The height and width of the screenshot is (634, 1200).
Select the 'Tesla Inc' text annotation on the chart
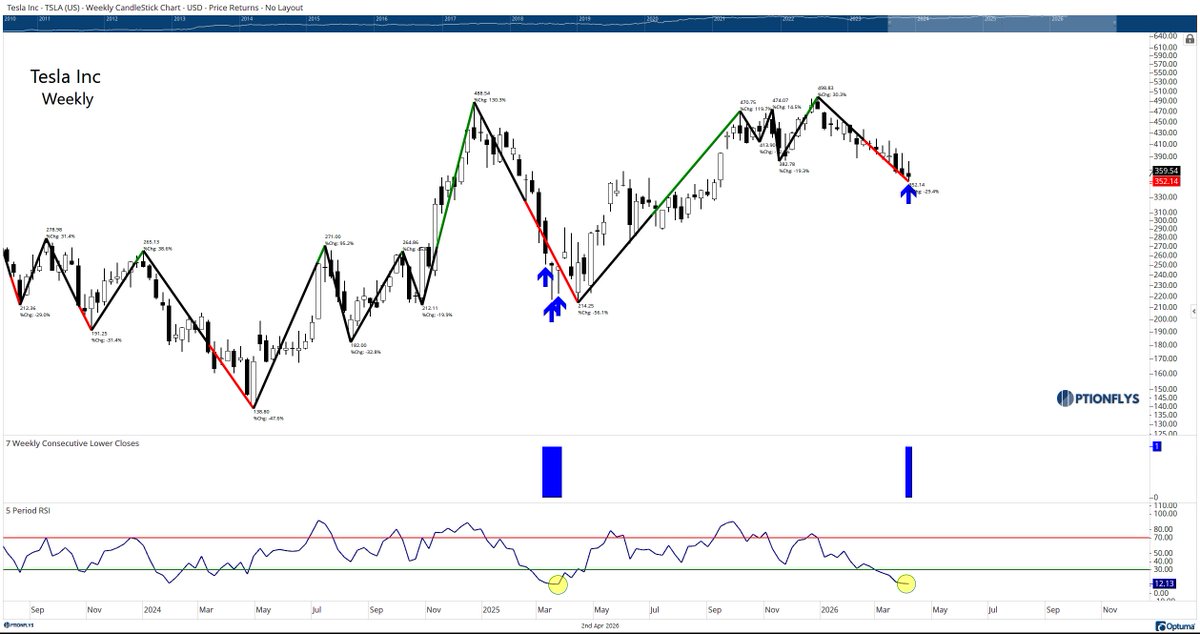[67, 77]
